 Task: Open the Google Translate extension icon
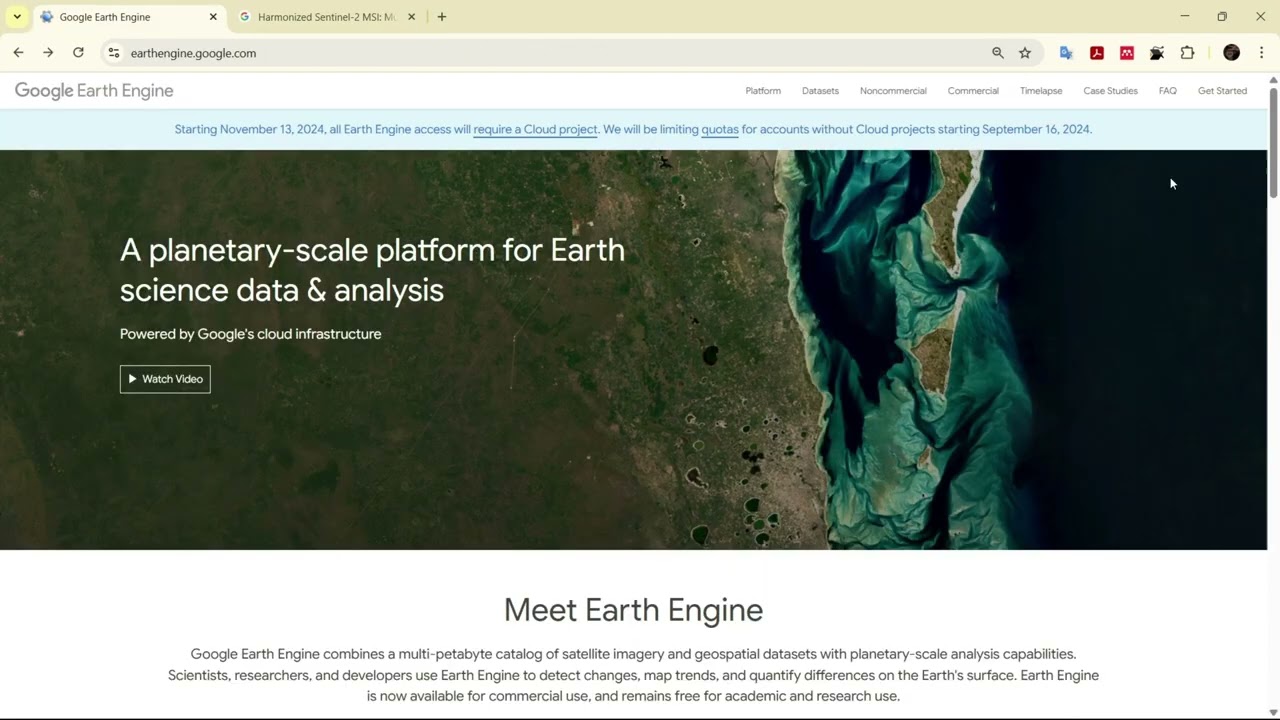click(1066, 53)
